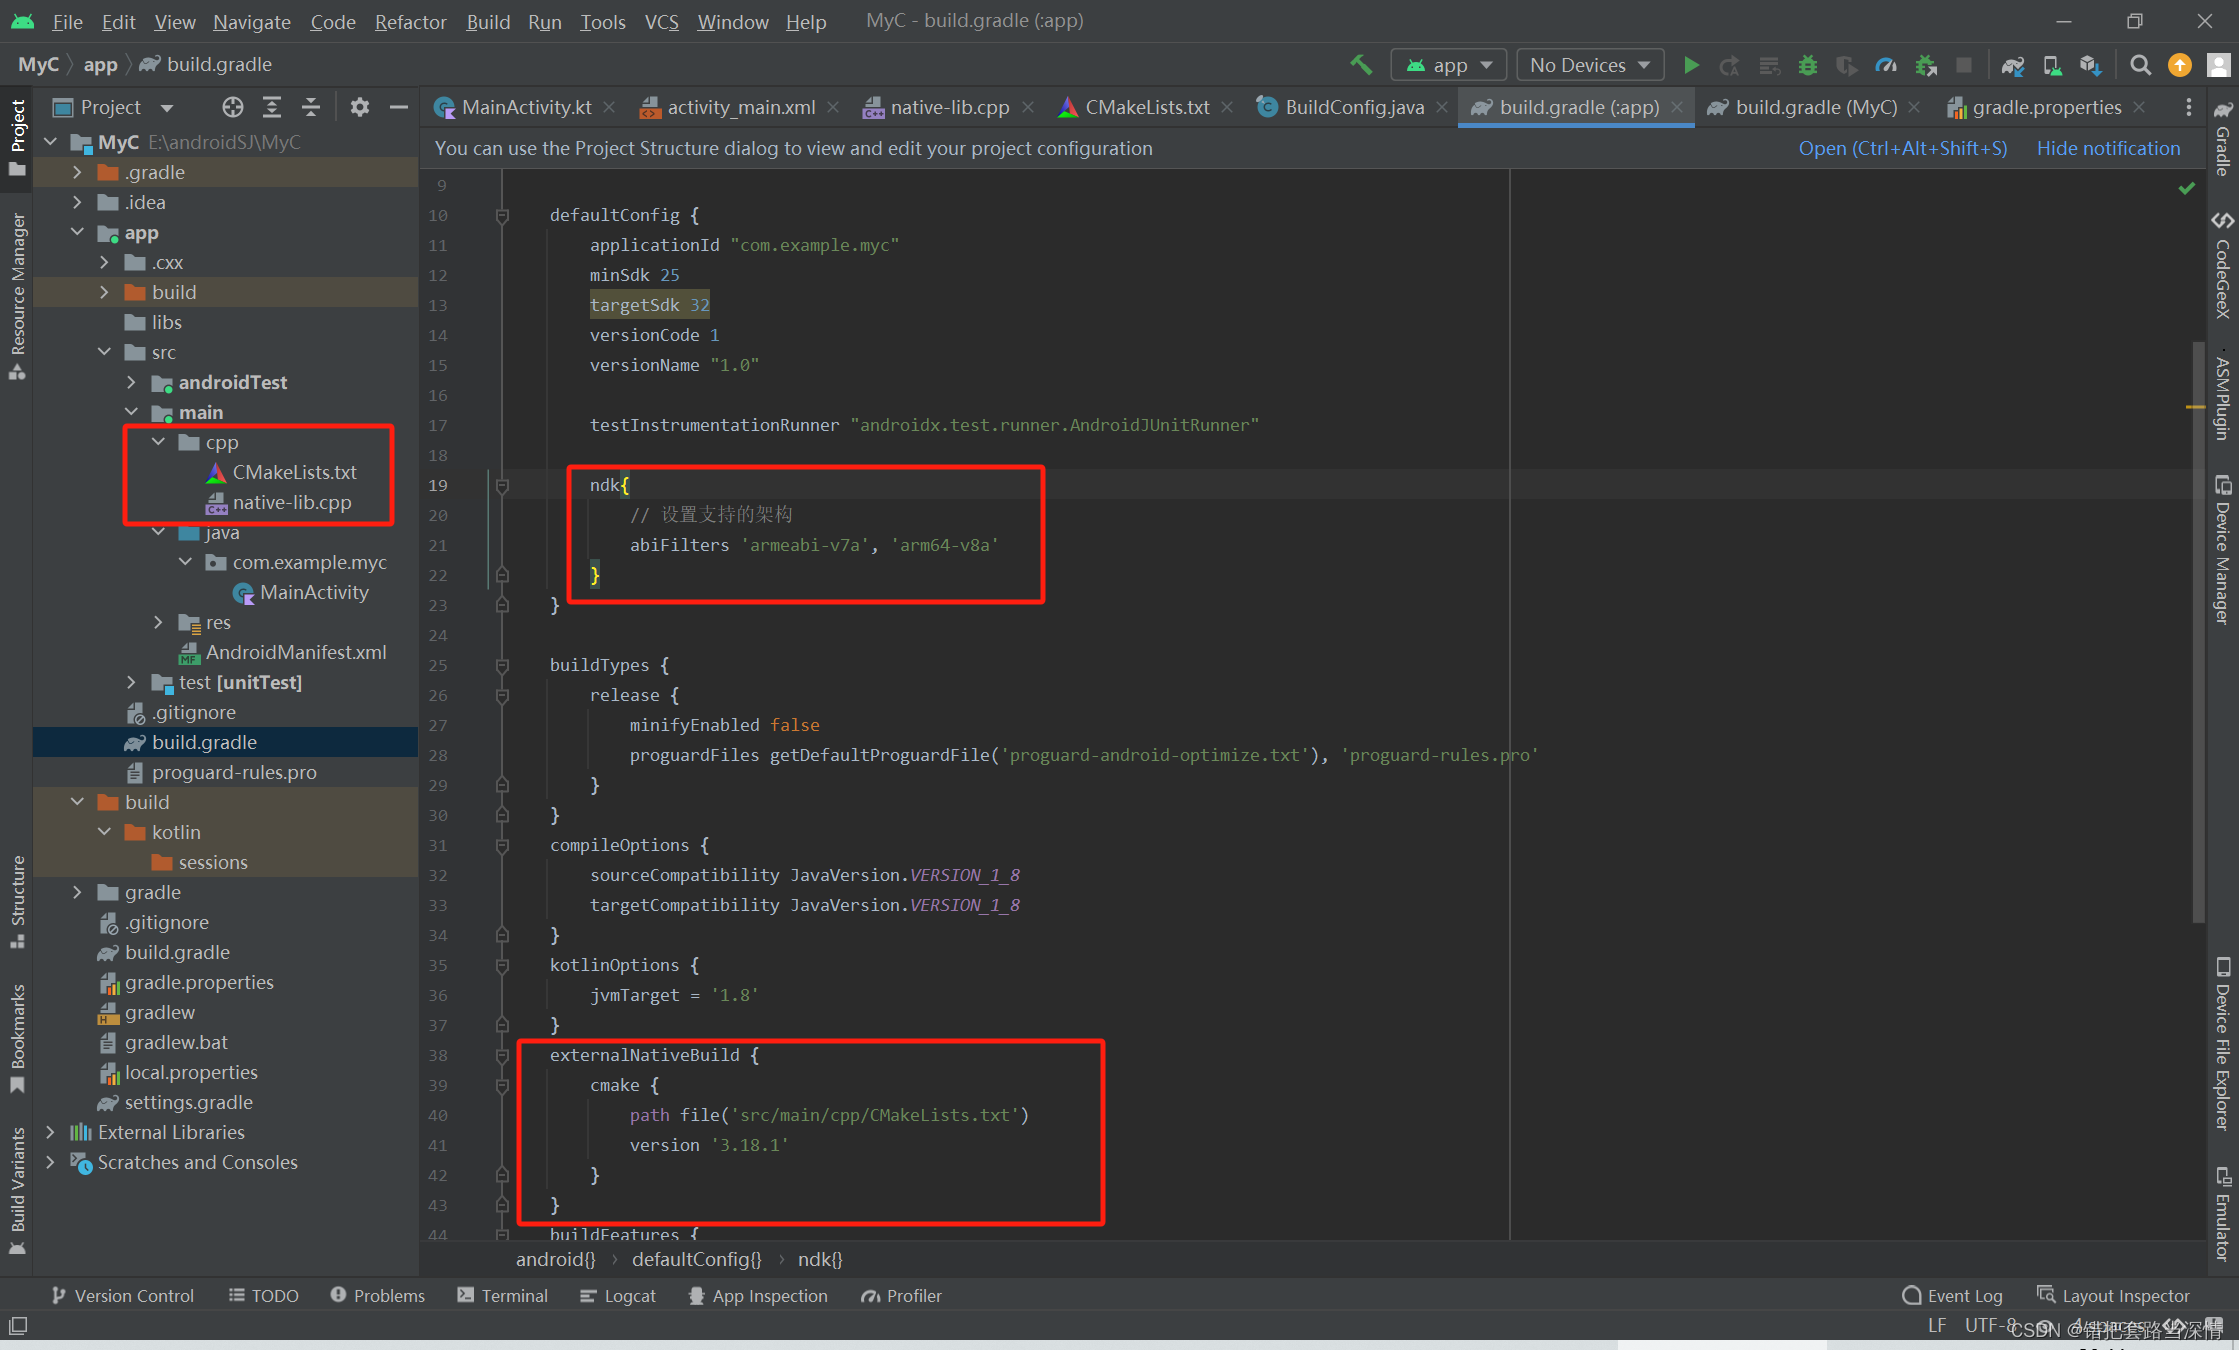
Task: Open the Project panel gear settings
Action: click(360, 107)
